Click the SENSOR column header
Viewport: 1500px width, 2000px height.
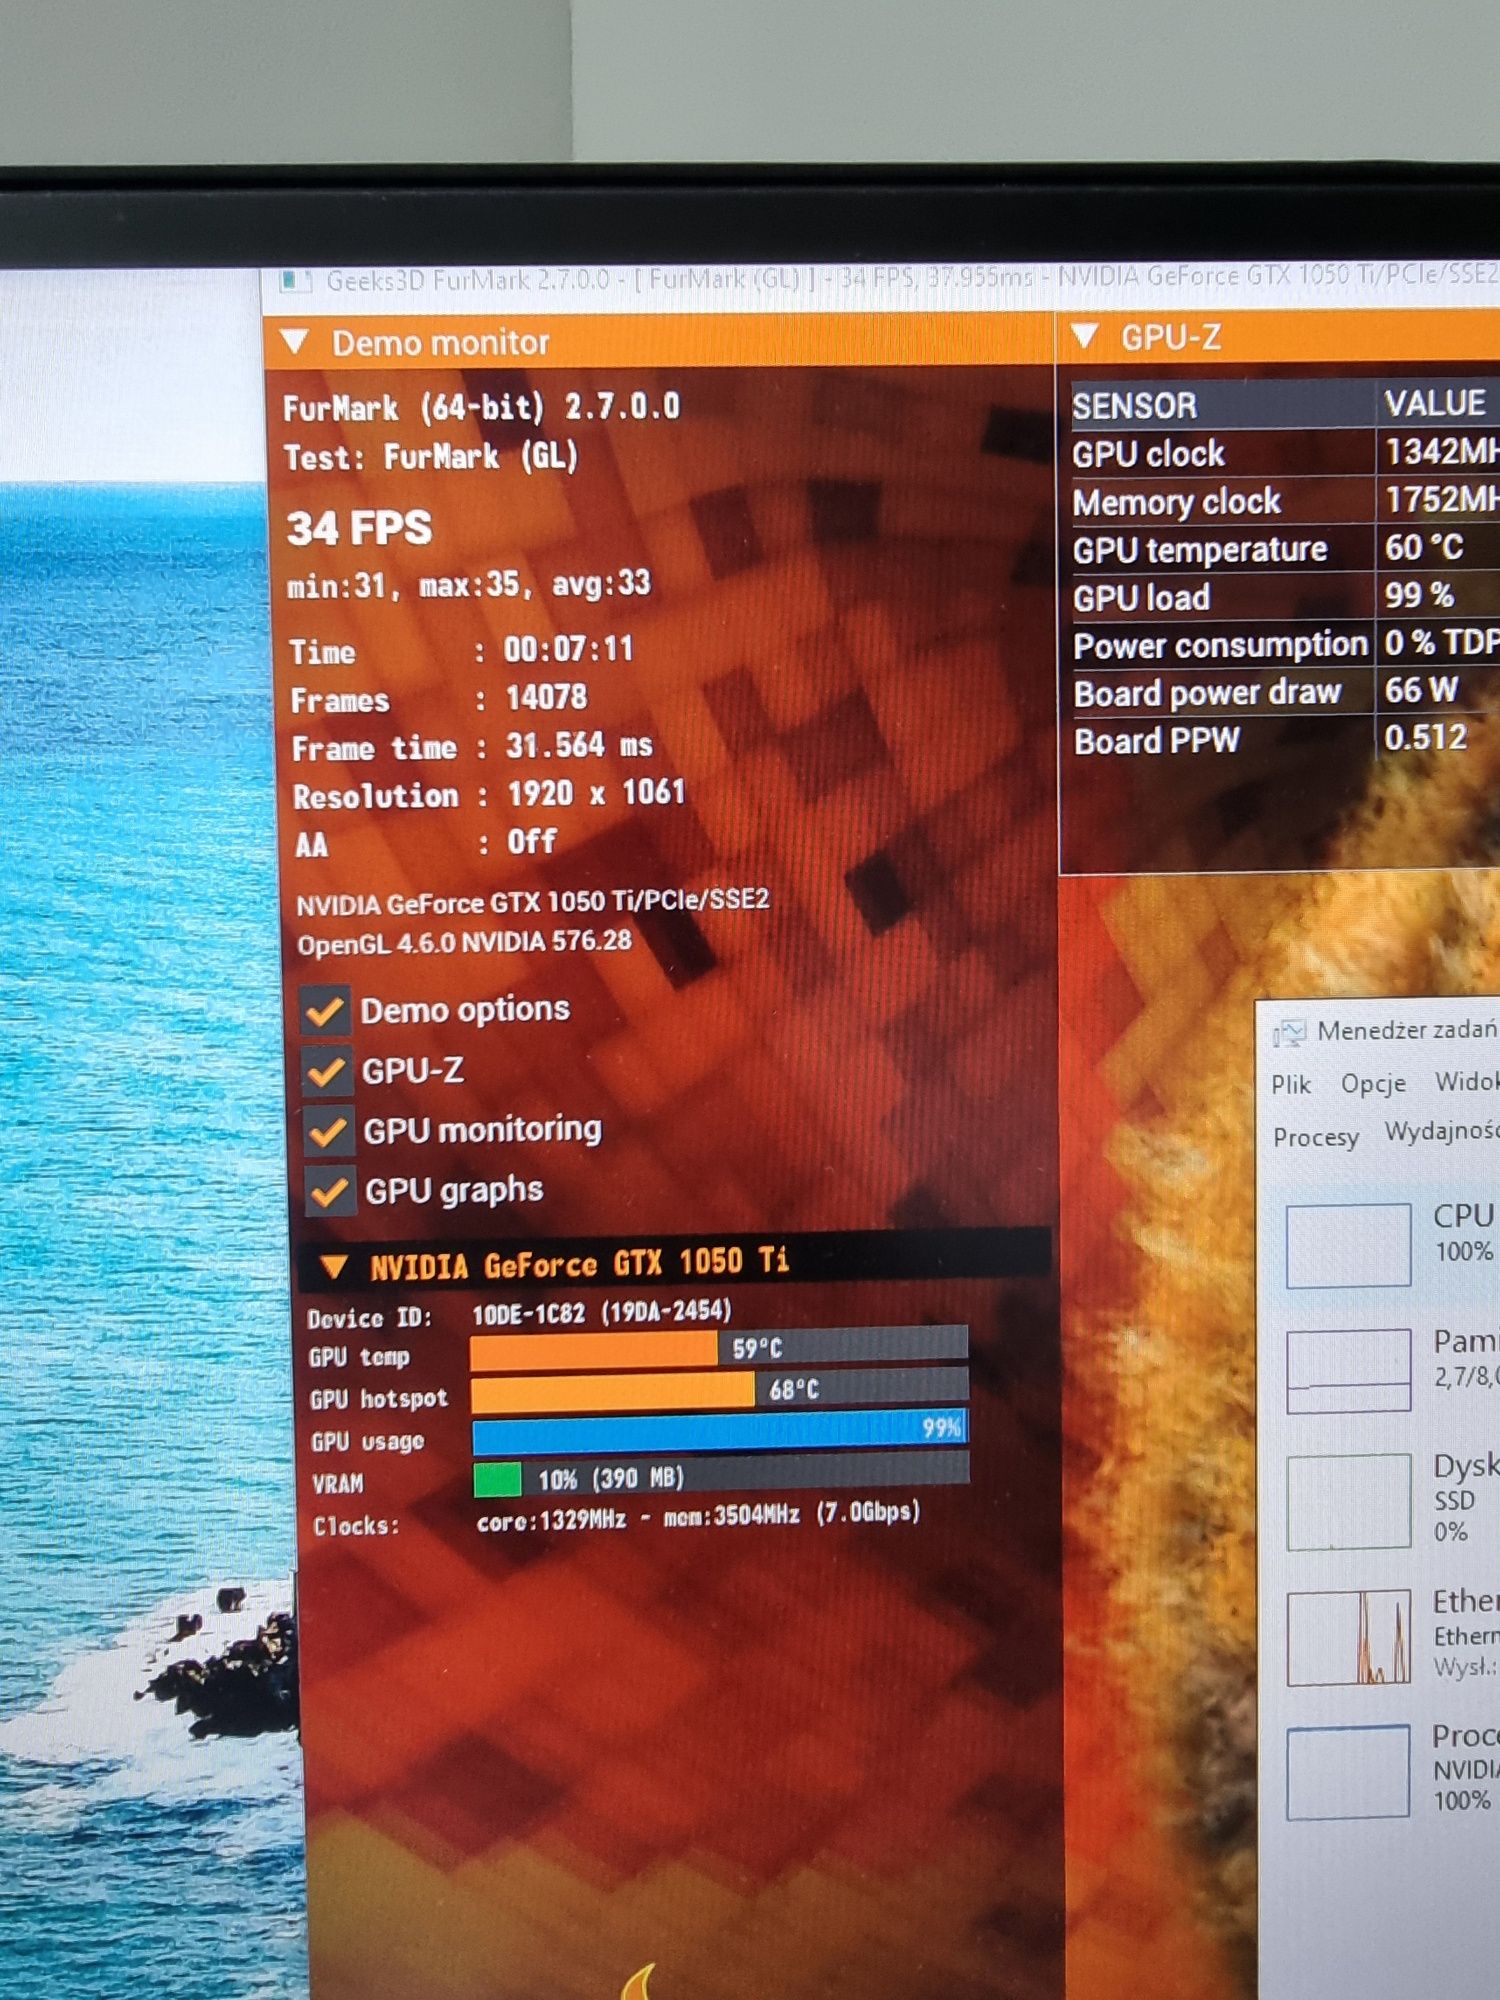tap(1134, 405)
